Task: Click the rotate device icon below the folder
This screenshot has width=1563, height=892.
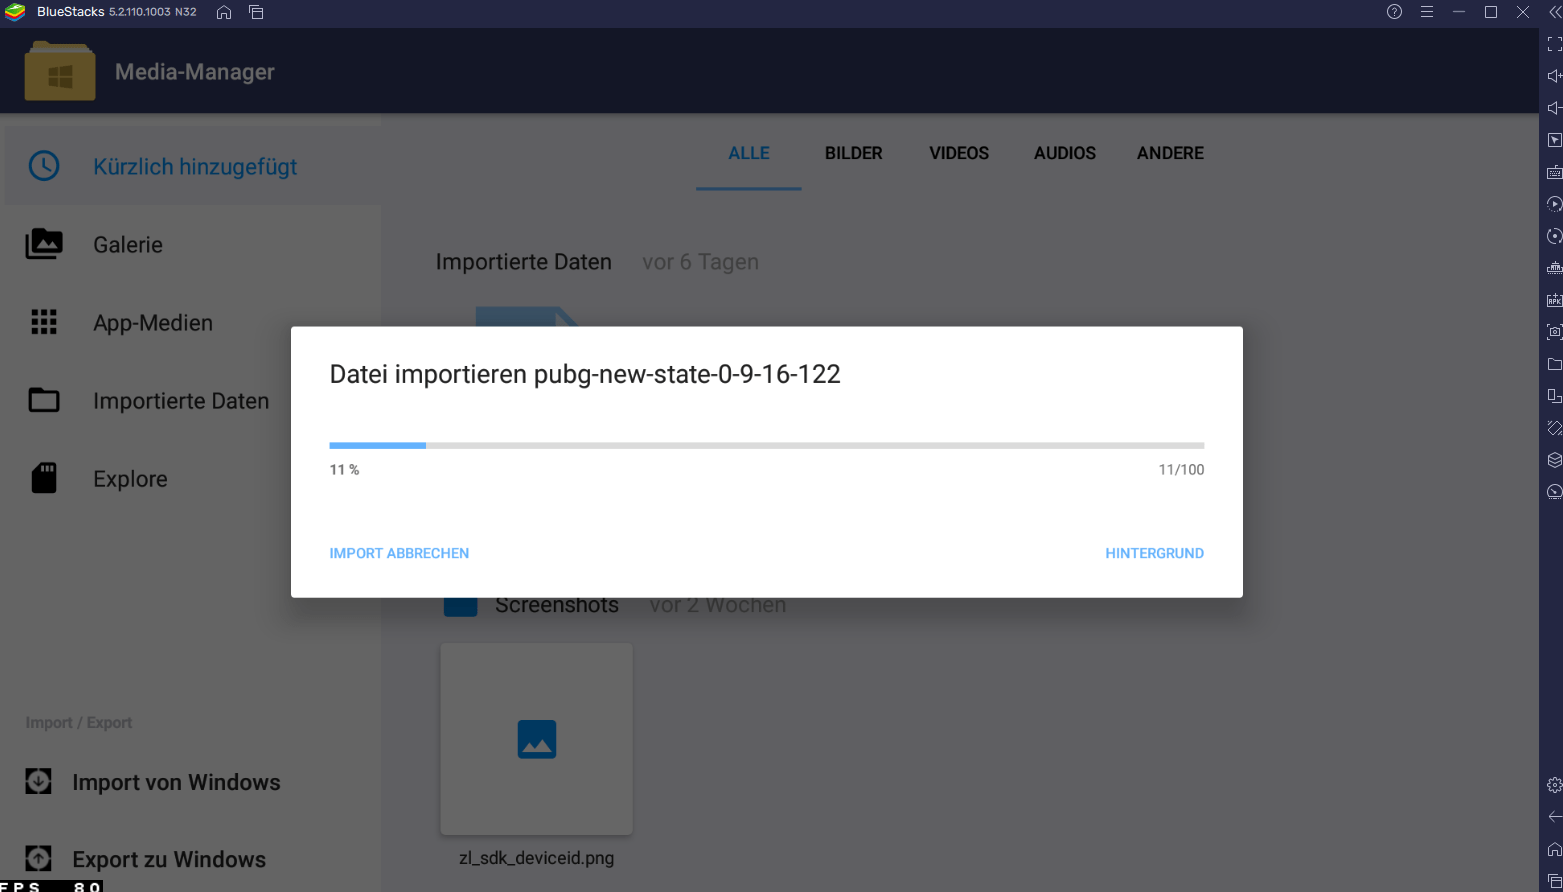Action: tap(1554, 395)
